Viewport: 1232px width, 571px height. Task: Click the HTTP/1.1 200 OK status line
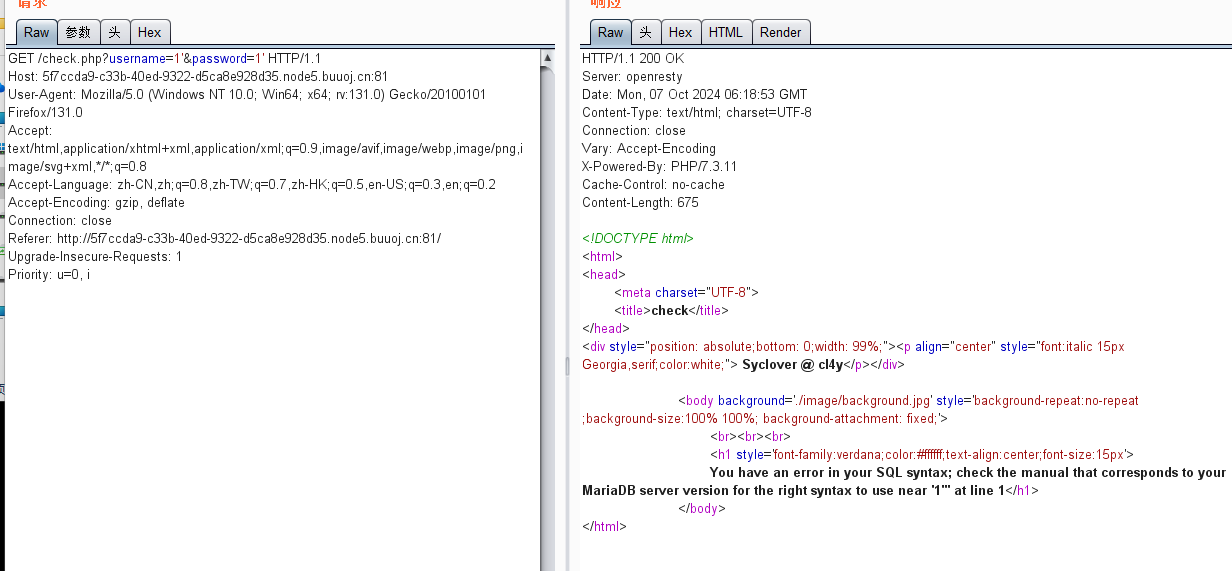(x=633, y=58)
